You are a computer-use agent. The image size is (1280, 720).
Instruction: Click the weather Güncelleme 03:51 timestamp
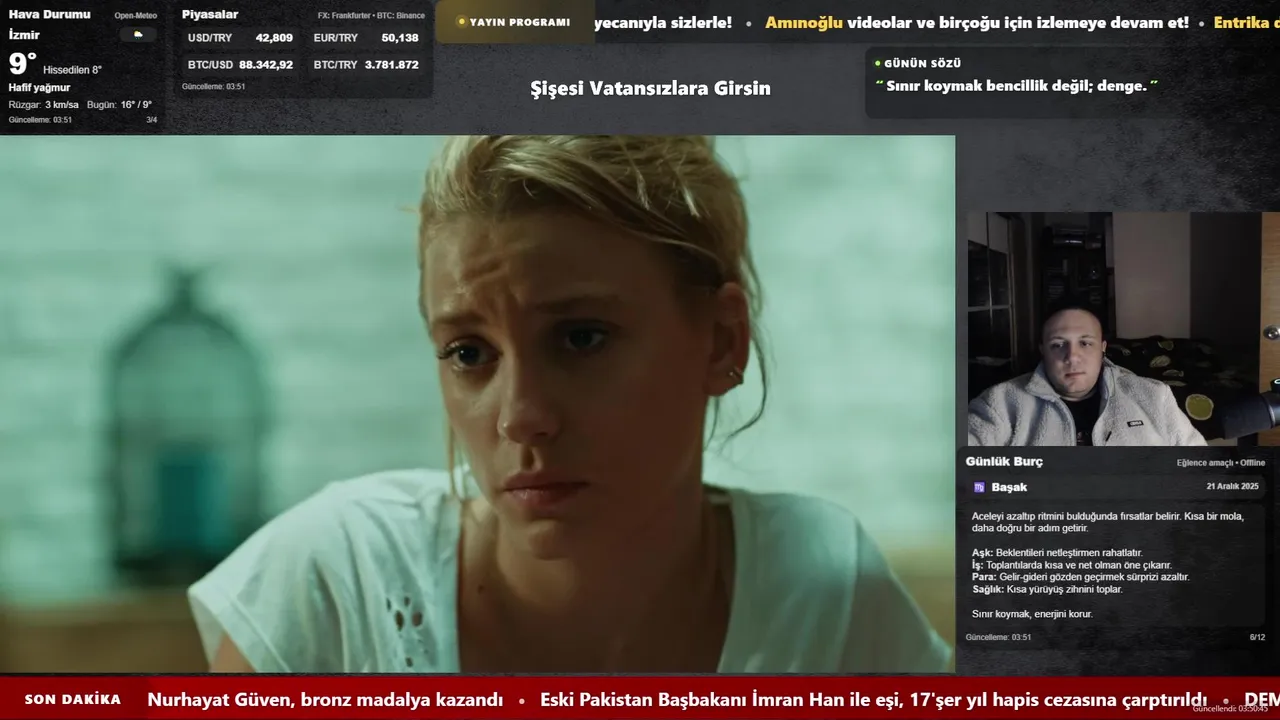(40, 120)
